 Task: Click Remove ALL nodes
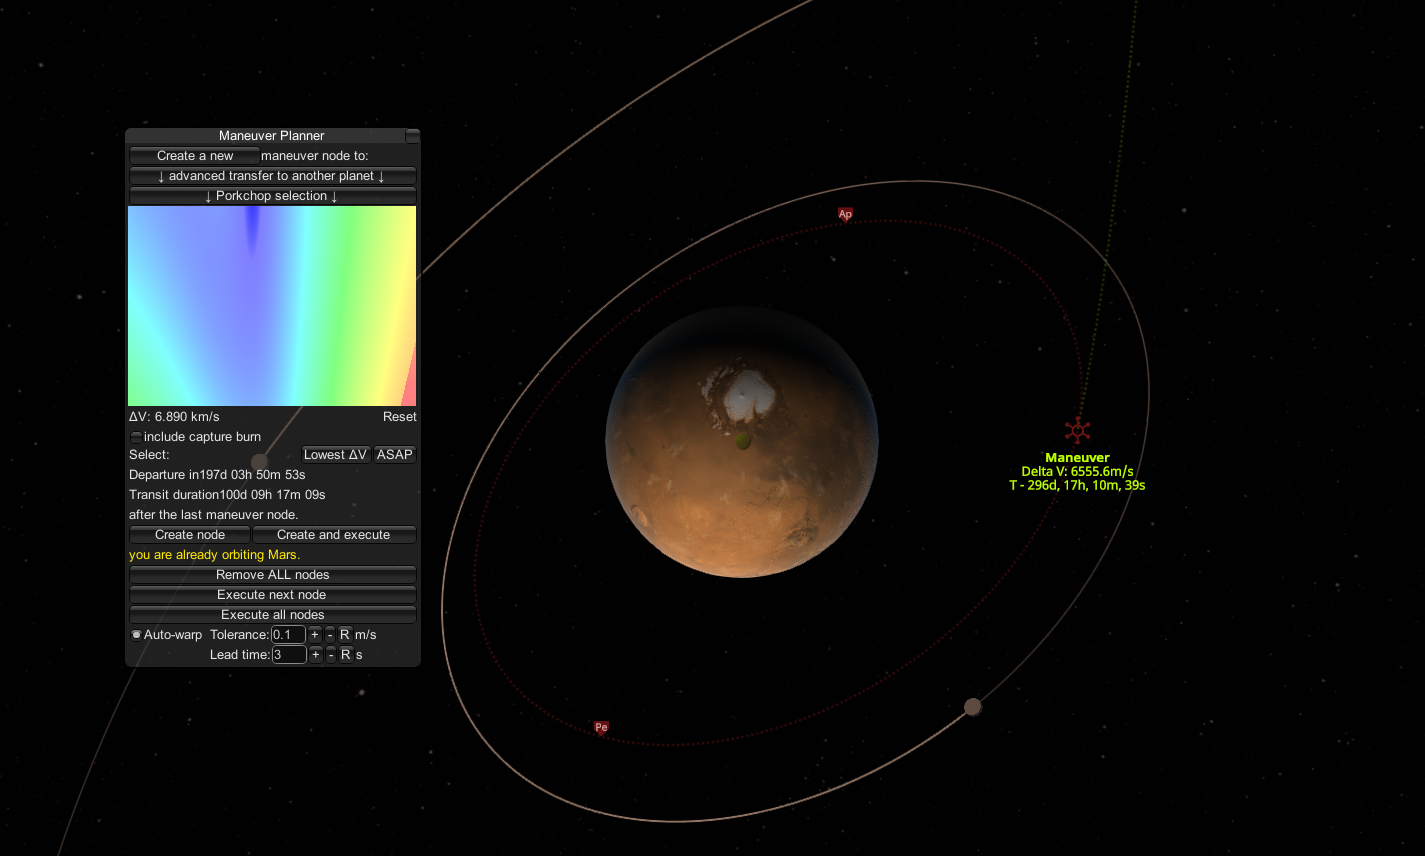tap(272, 575)
